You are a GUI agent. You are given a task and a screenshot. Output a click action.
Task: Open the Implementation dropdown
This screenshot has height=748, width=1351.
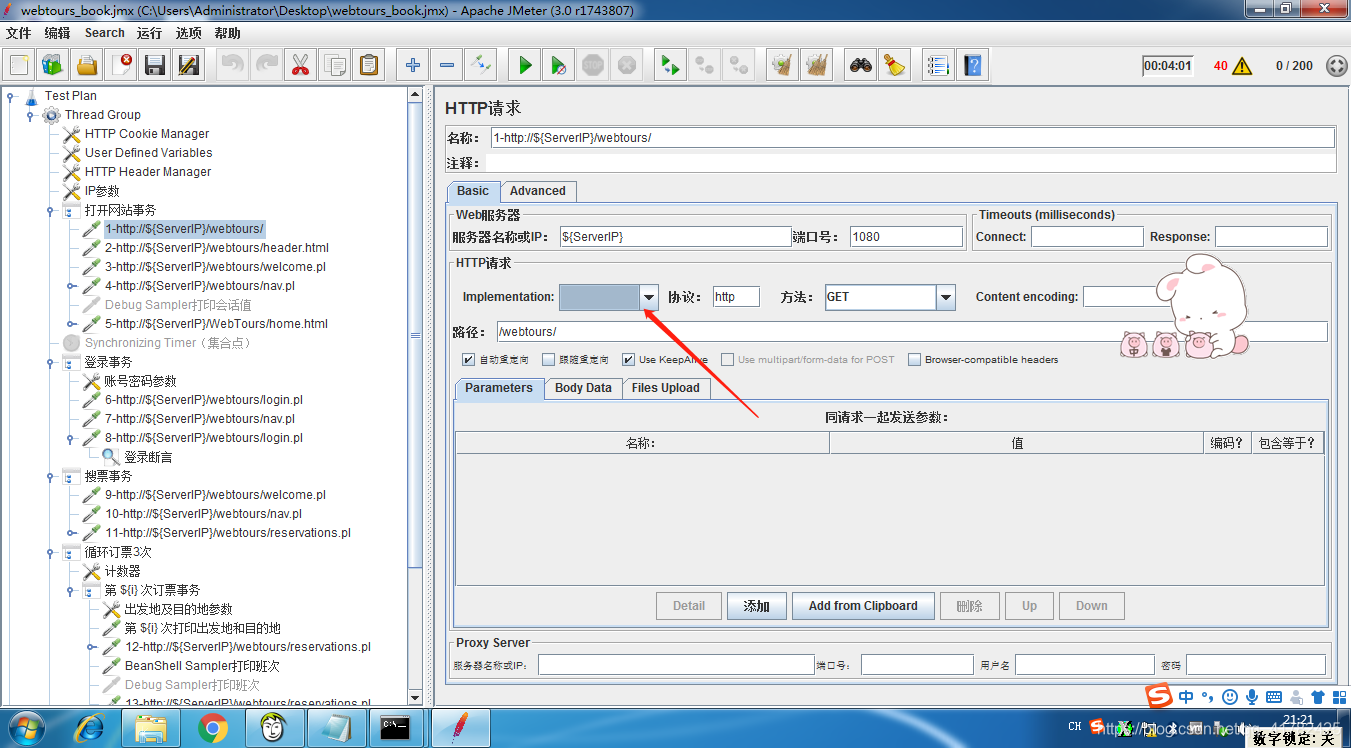pyautogui.click(x=648, y=297)
